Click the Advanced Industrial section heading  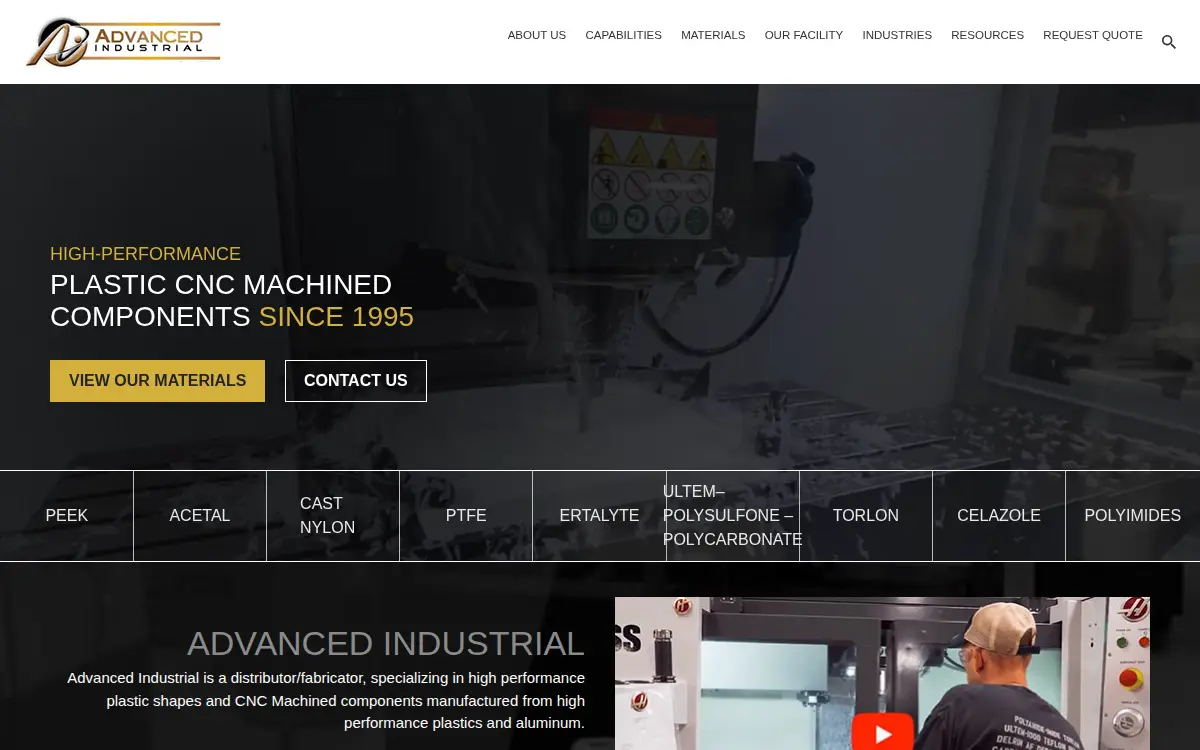[386, 643]
